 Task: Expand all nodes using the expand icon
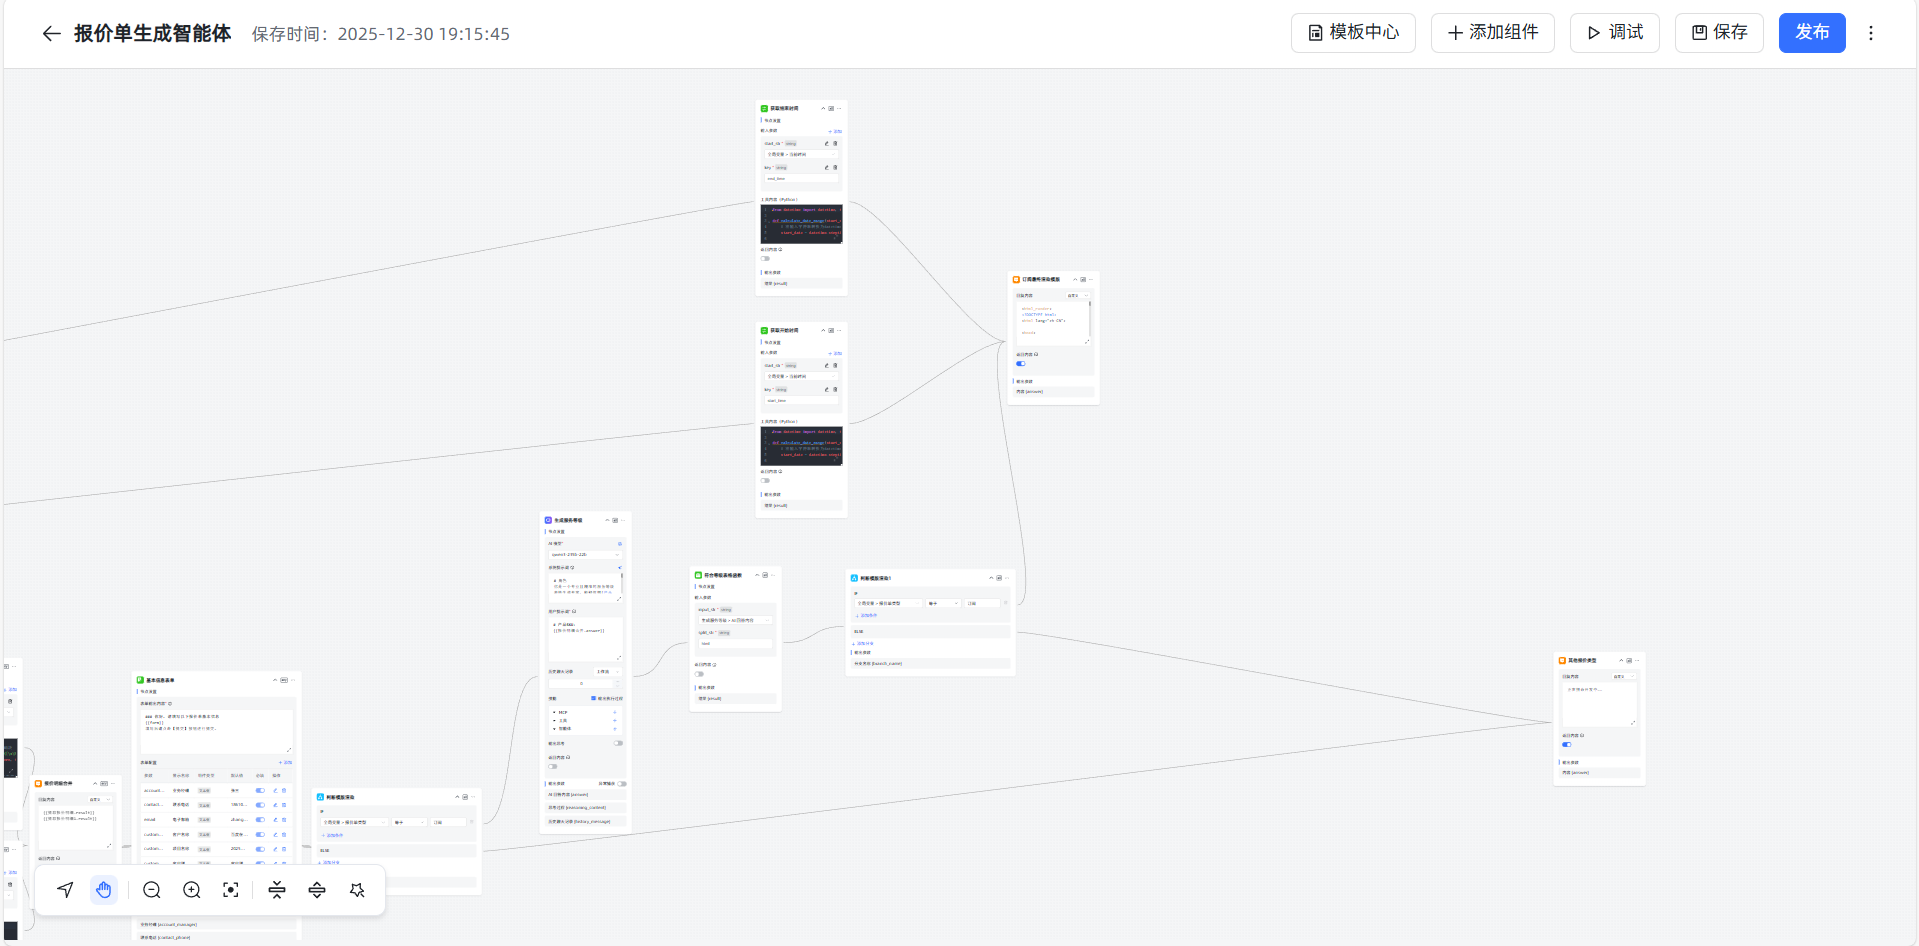pos(317,890)
